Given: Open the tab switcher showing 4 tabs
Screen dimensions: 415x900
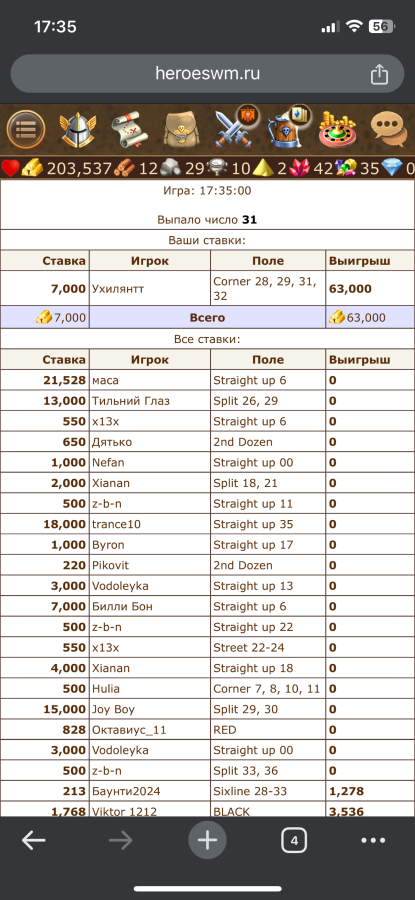Looking at the screenshot, I should coord(294,841).
